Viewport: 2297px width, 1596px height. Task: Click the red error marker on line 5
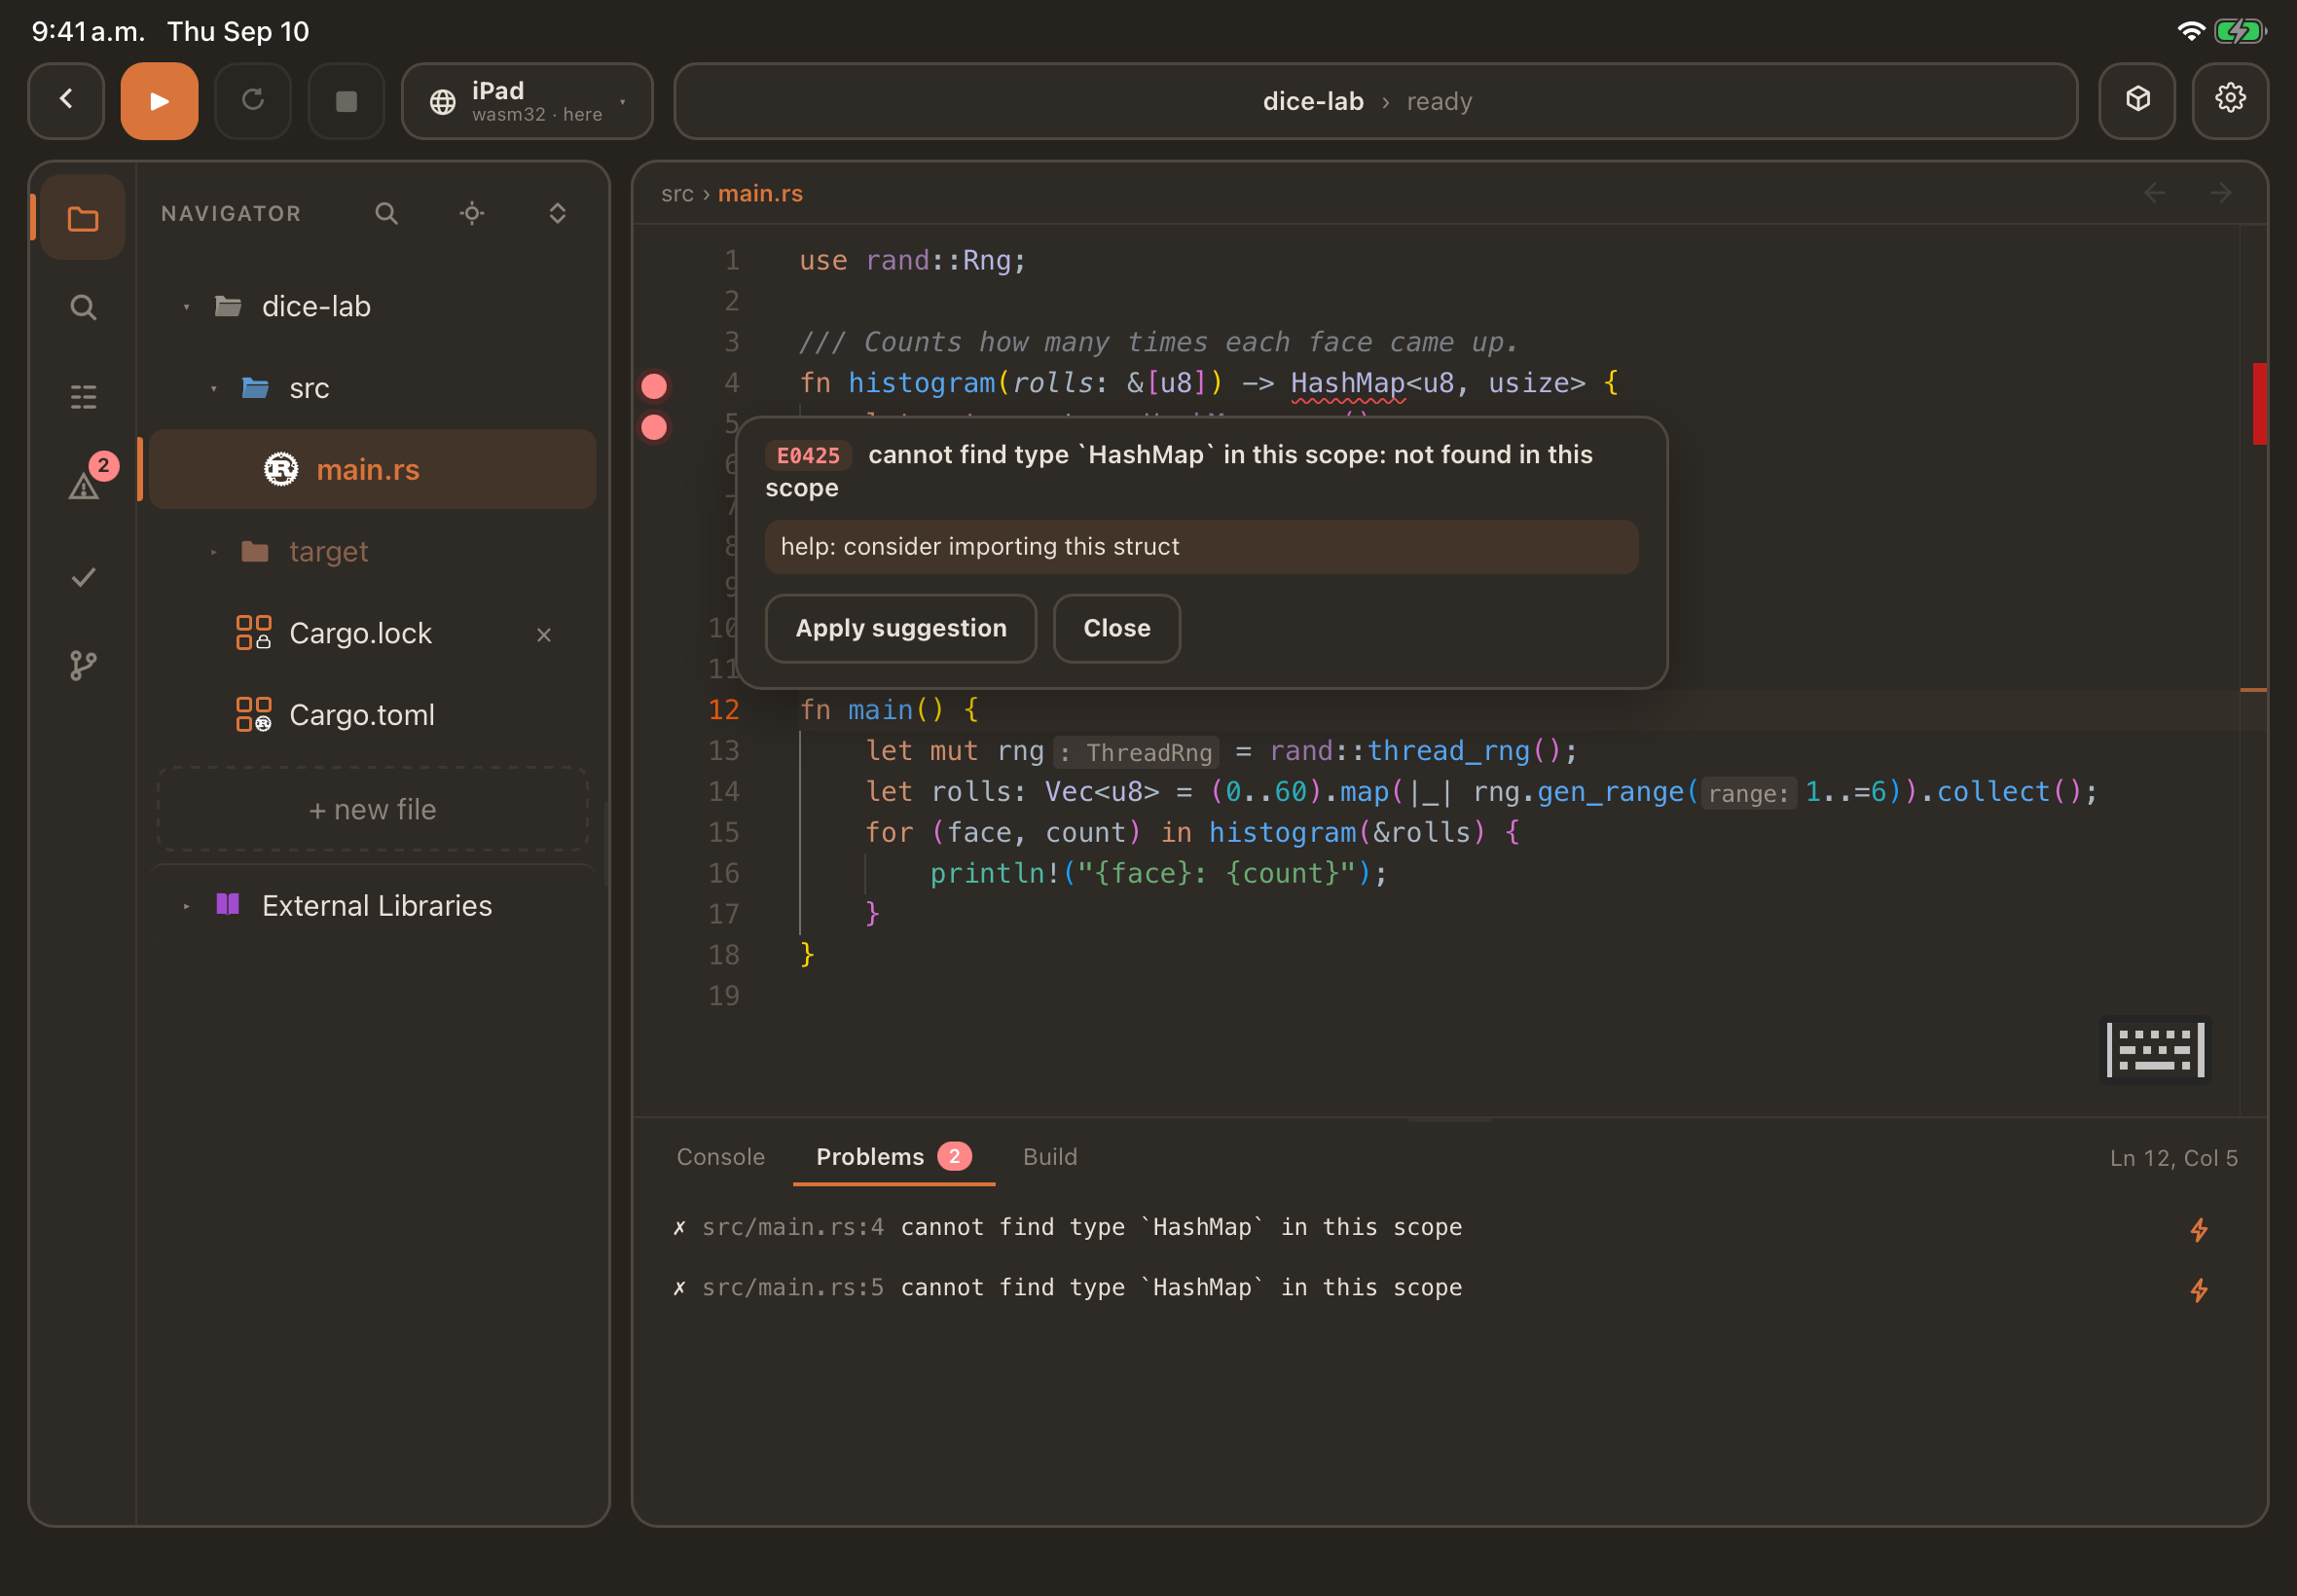click(x=654, y=427)
